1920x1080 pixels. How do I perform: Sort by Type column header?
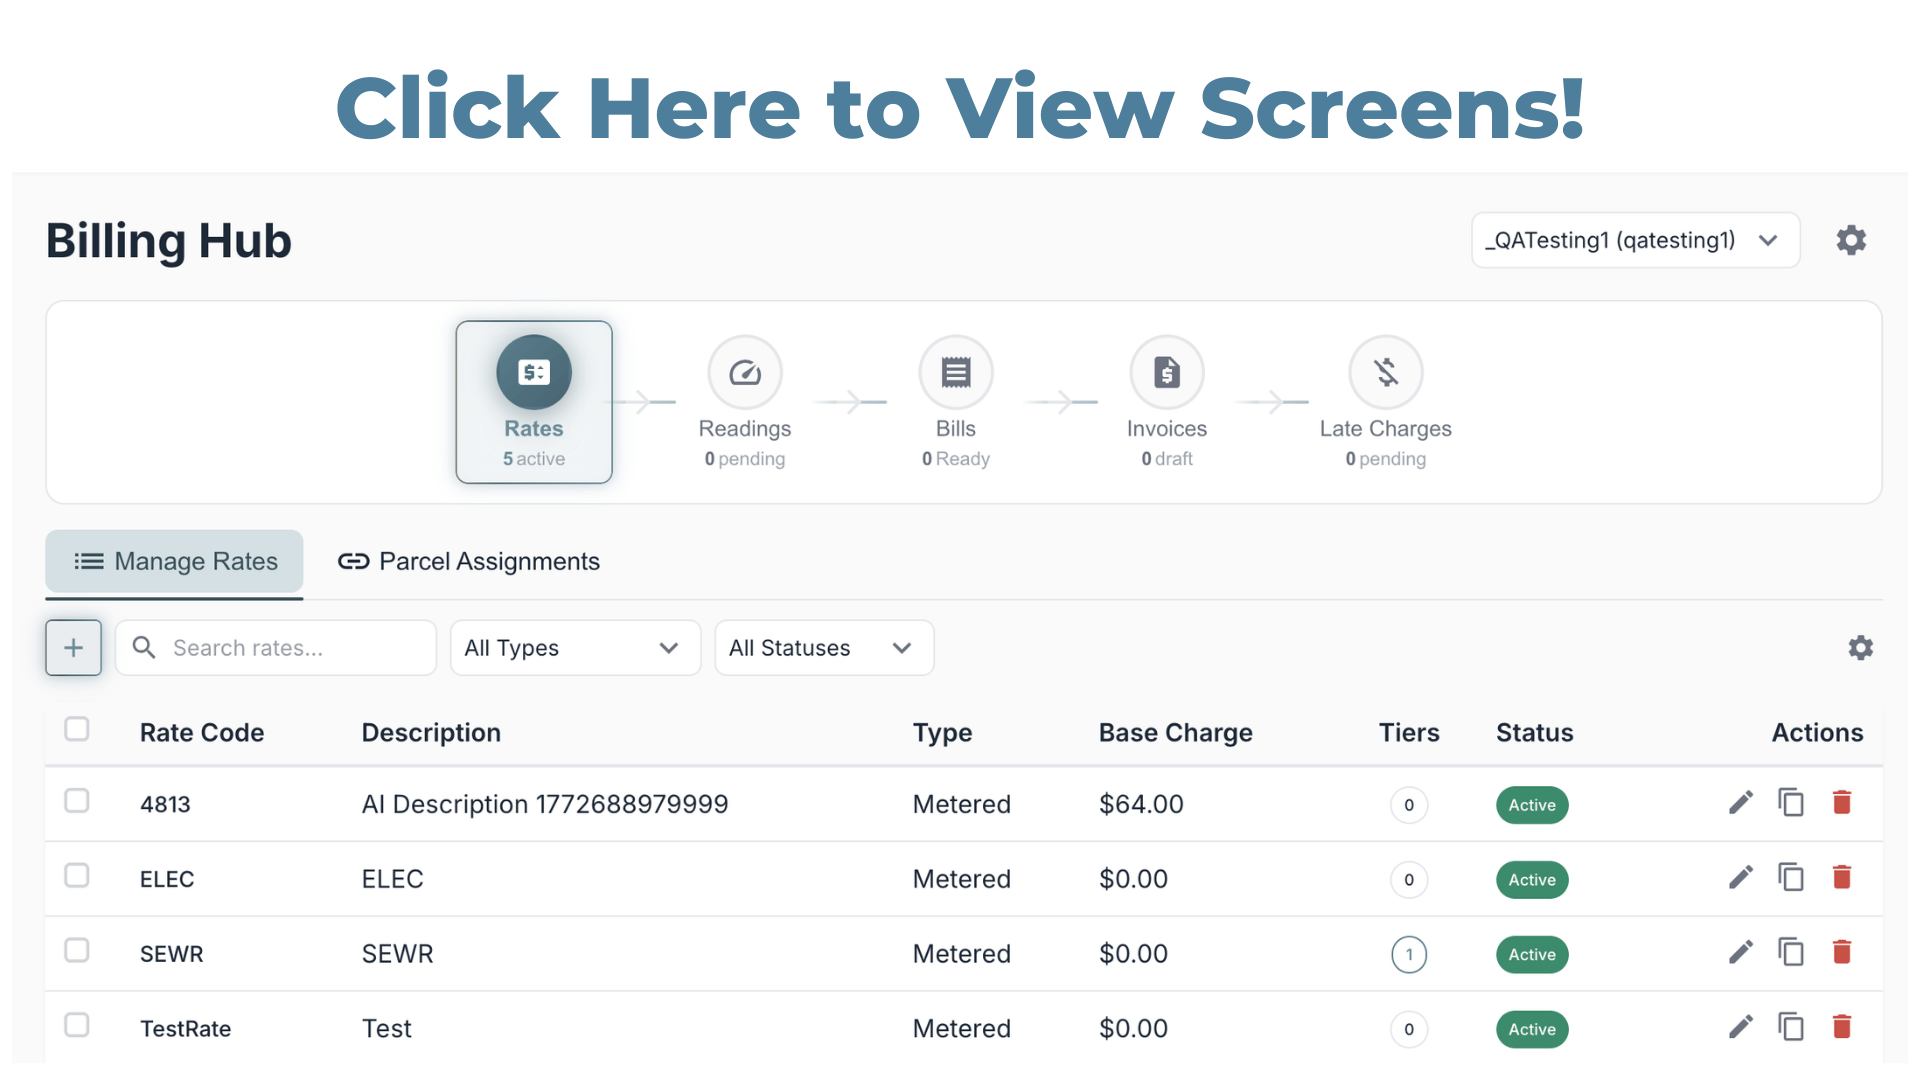coord(942,733)
